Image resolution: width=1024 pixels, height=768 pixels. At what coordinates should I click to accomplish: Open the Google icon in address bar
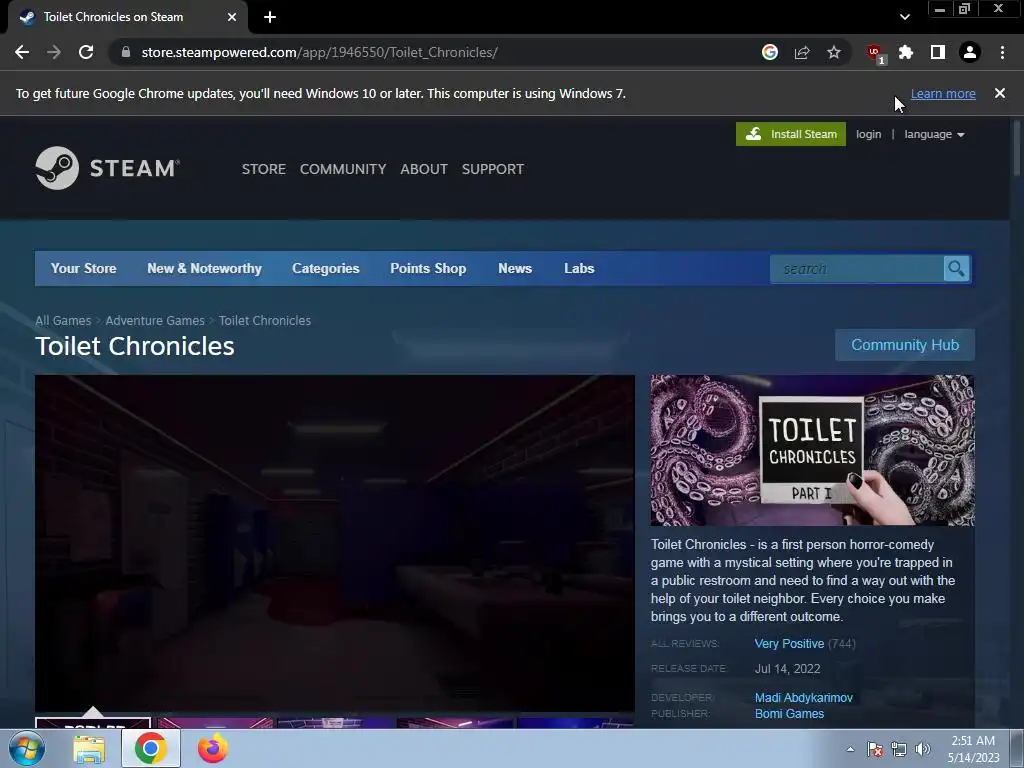(x=770, y=52)
